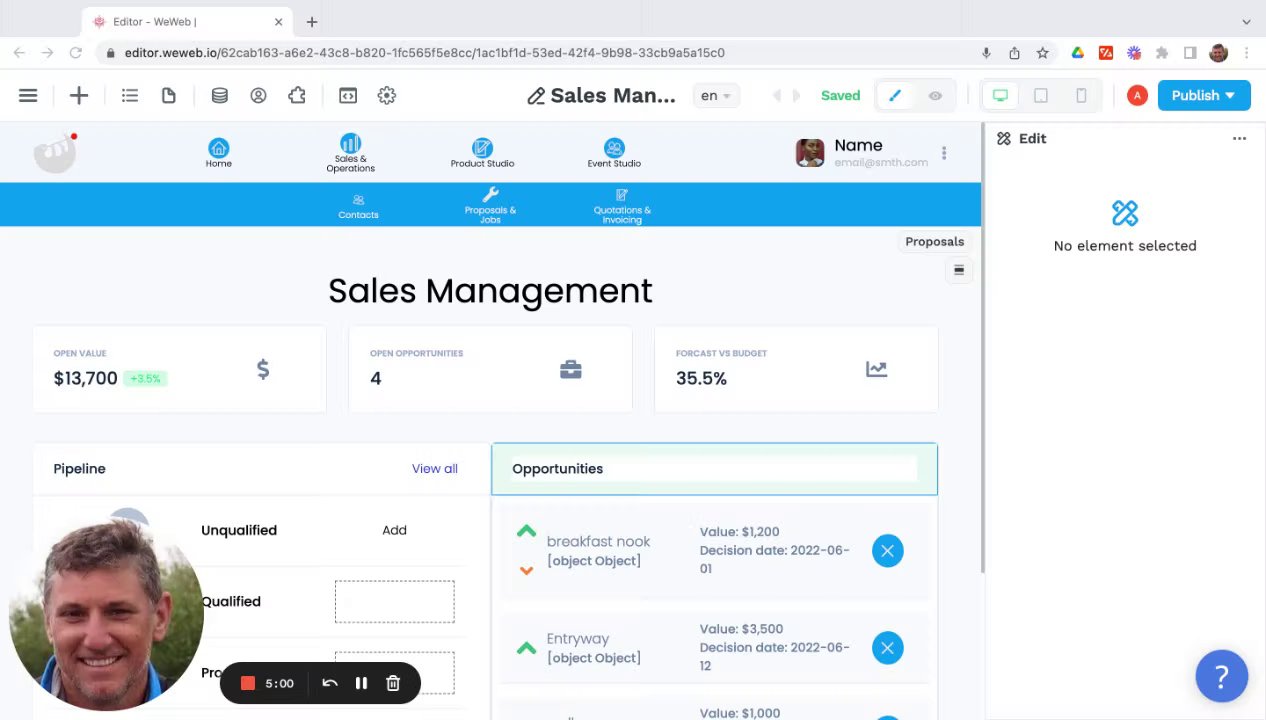Switch to edit mode pencil toggle
Screen dimensions: 1266x720
[895, 96]
